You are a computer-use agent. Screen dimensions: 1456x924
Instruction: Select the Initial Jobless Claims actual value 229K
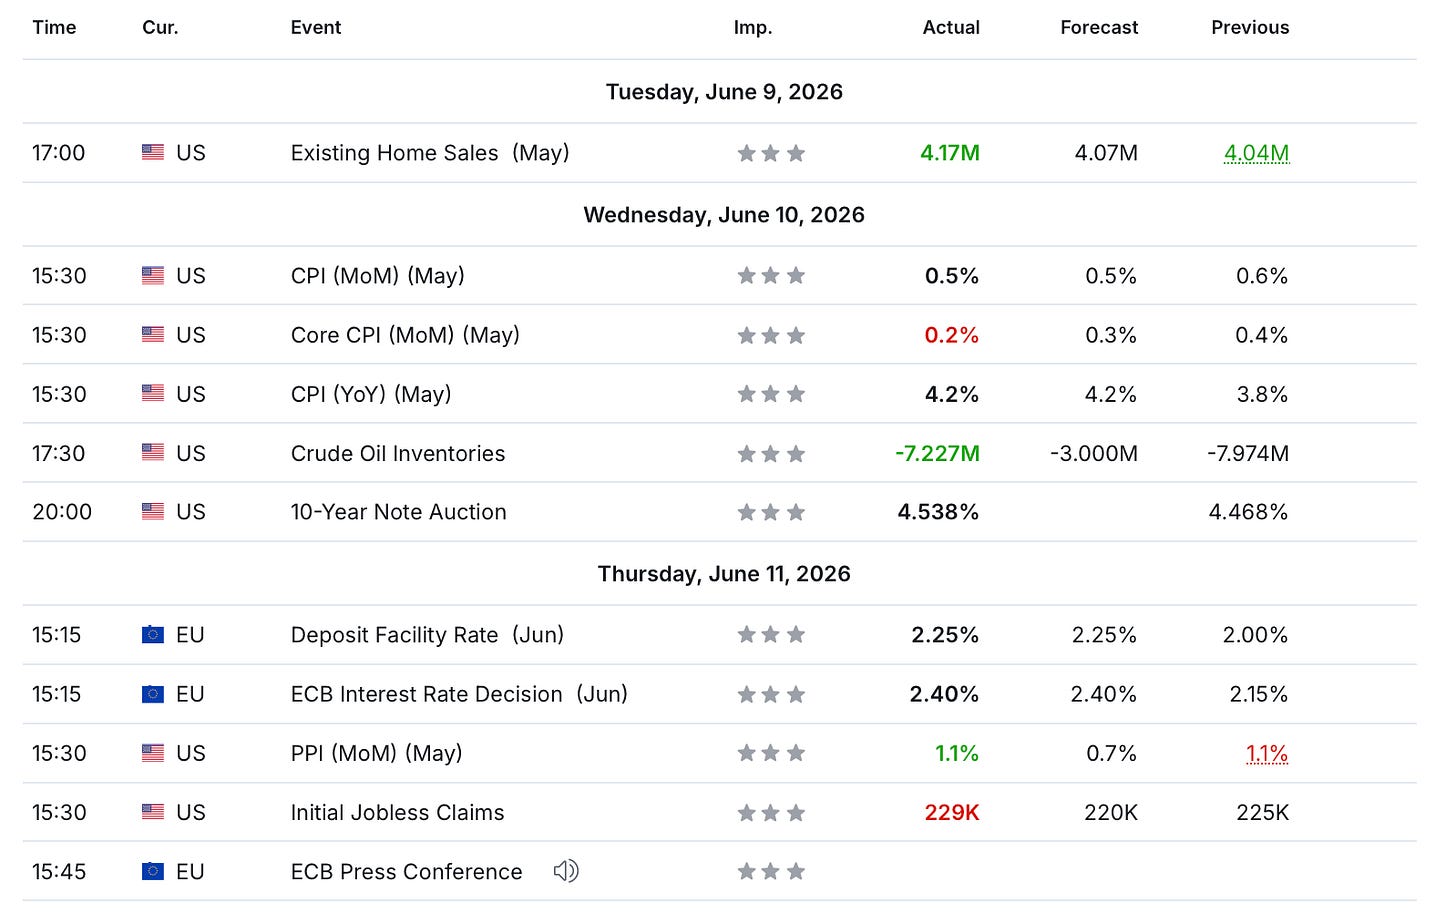click(x=952, y=813)
